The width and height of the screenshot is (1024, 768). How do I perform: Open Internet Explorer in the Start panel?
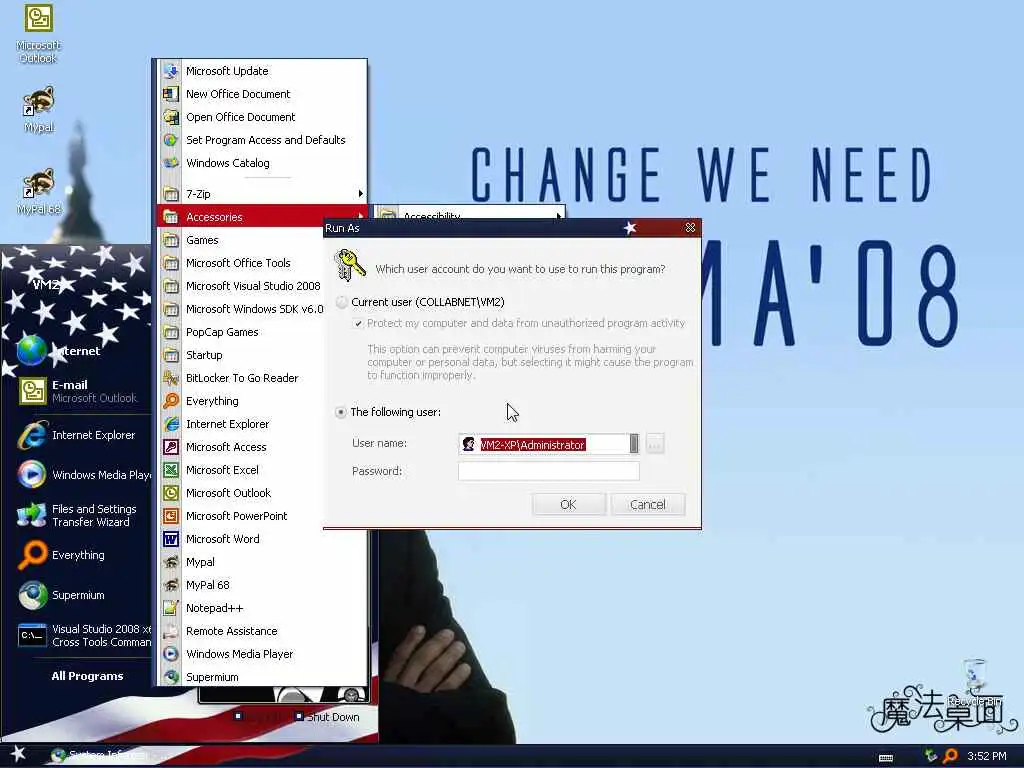[x=76, y=435]
